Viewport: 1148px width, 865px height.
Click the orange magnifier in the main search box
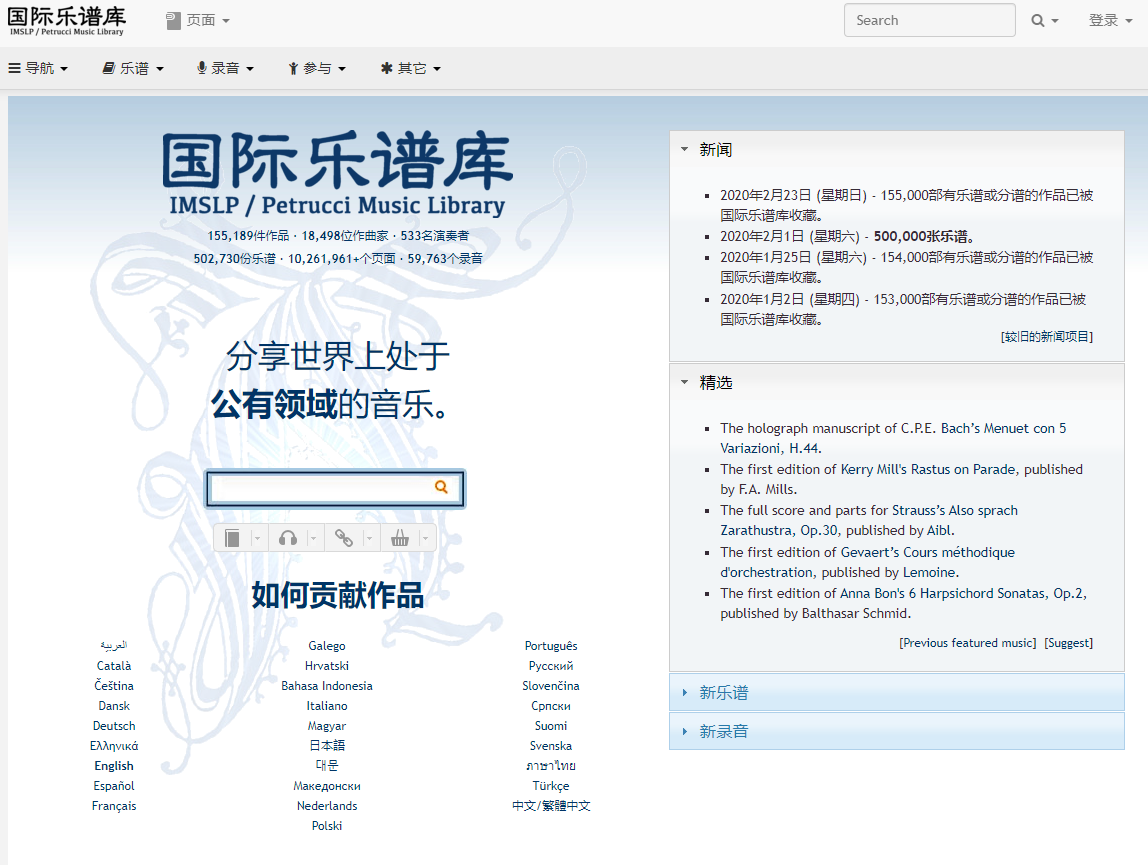click(x=441, y=487)
